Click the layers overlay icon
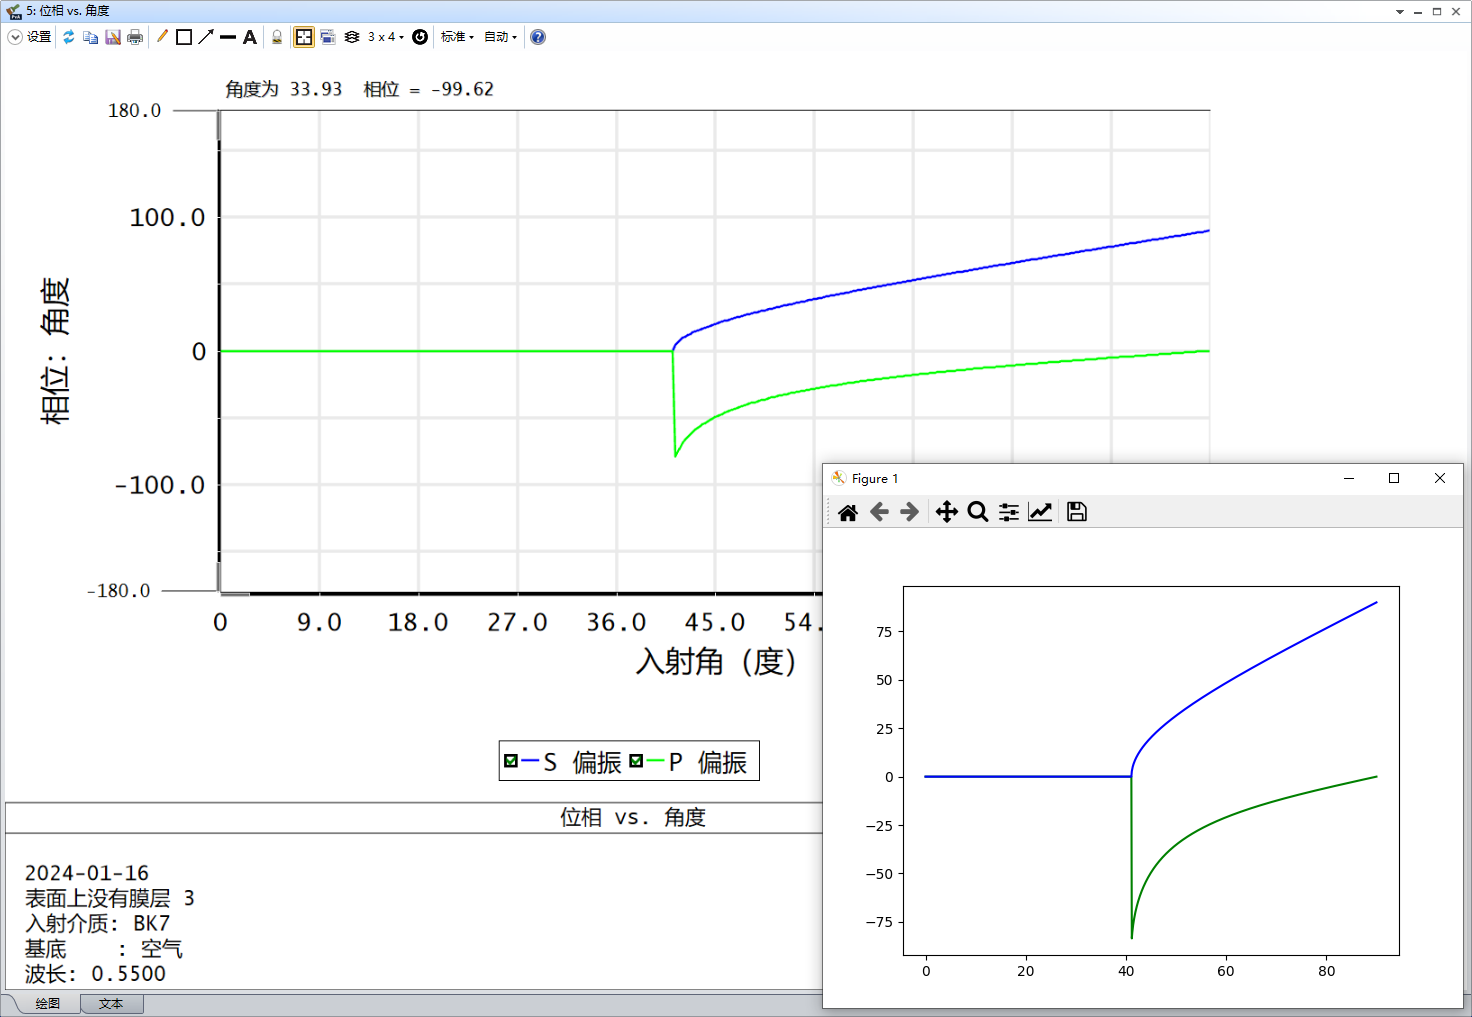The width and height of the screenshot is (1472, 1017). [352, 37]
